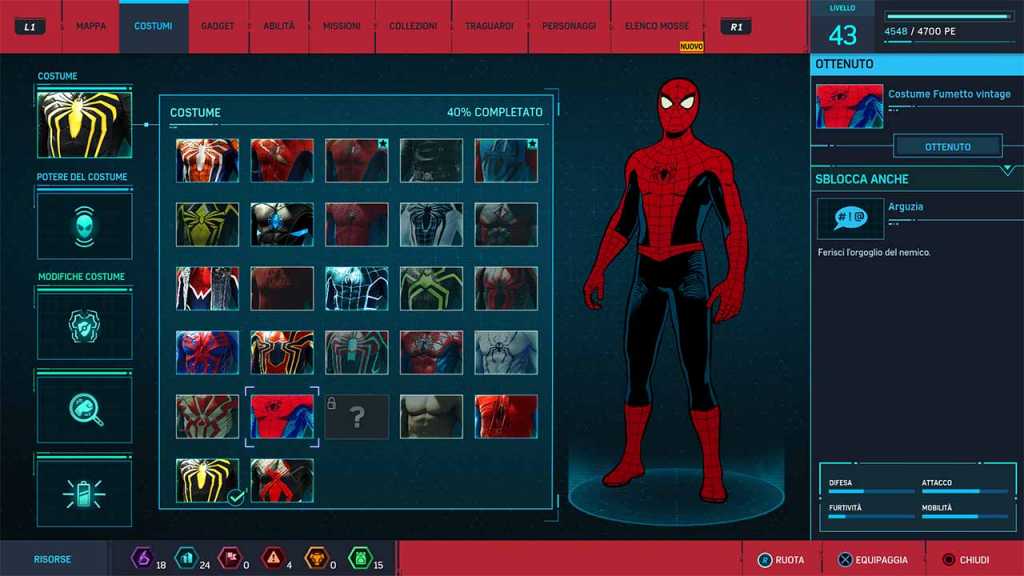
Task: Click the MOBILITÀ stat bar
Action: [965, 517]
